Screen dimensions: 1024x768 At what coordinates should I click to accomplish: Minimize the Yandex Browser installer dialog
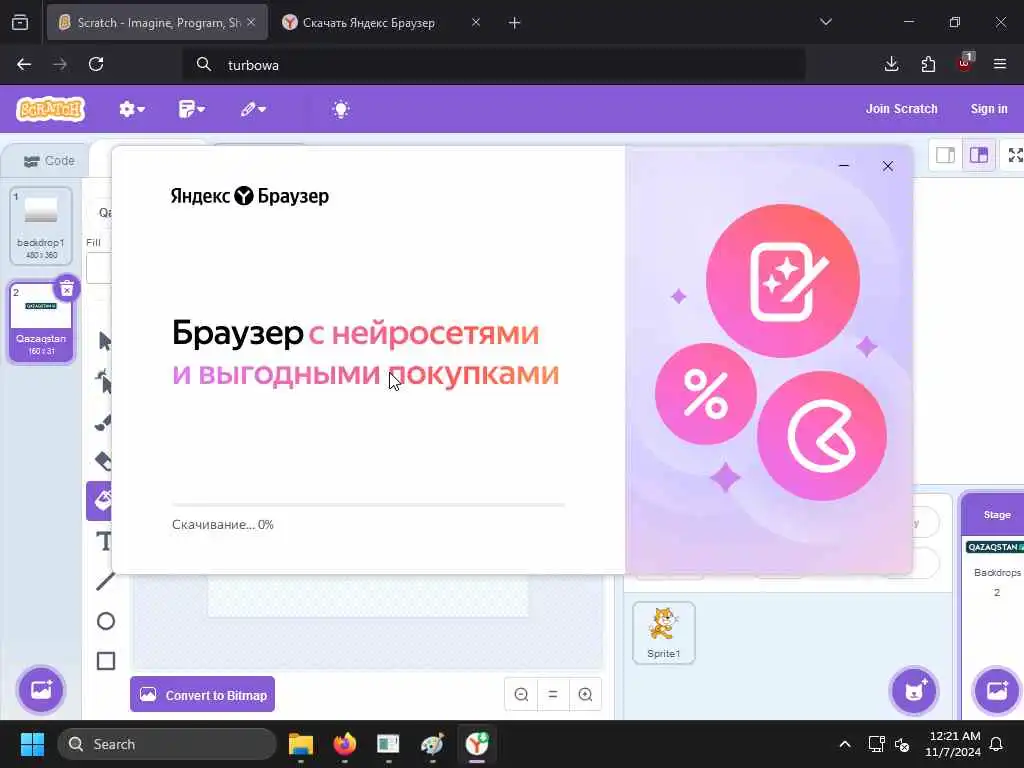coord(844,167)
